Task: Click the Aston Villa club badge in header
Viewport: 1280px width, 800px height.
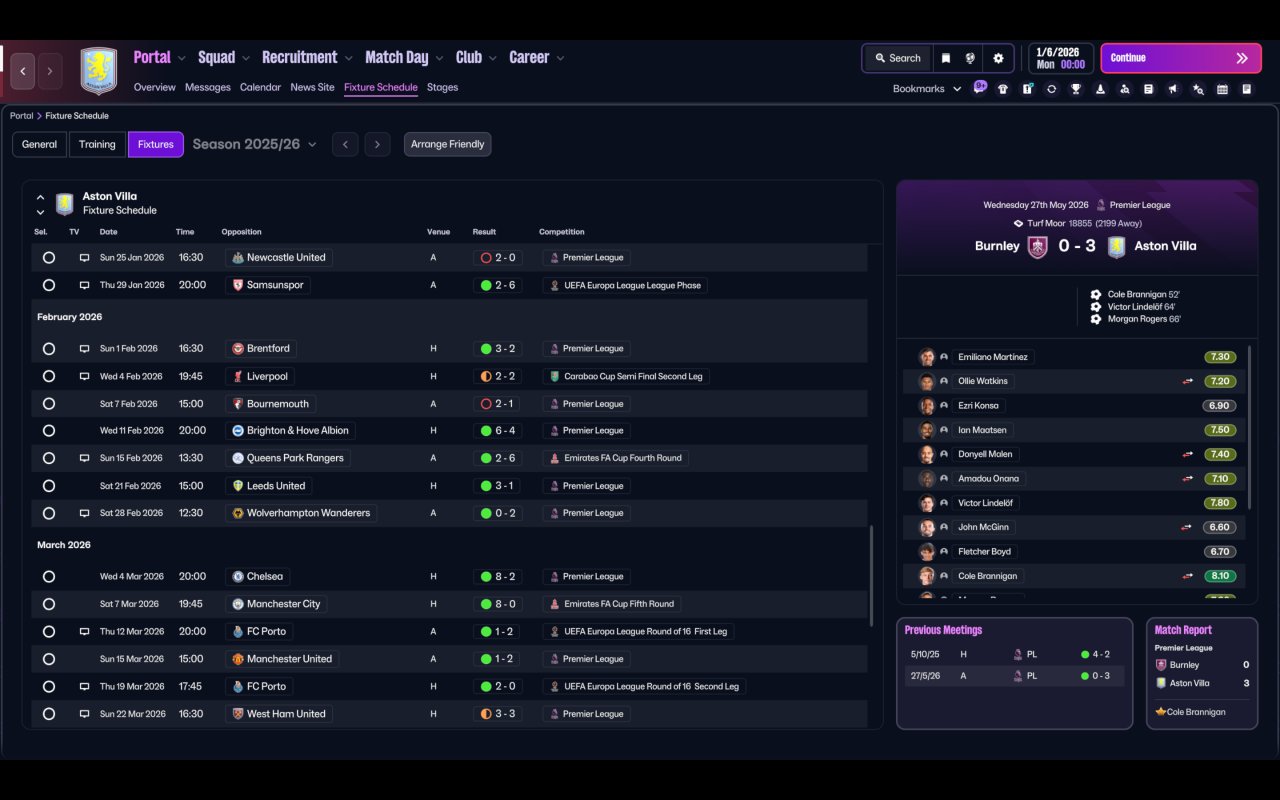Action: tap(99, 71)
